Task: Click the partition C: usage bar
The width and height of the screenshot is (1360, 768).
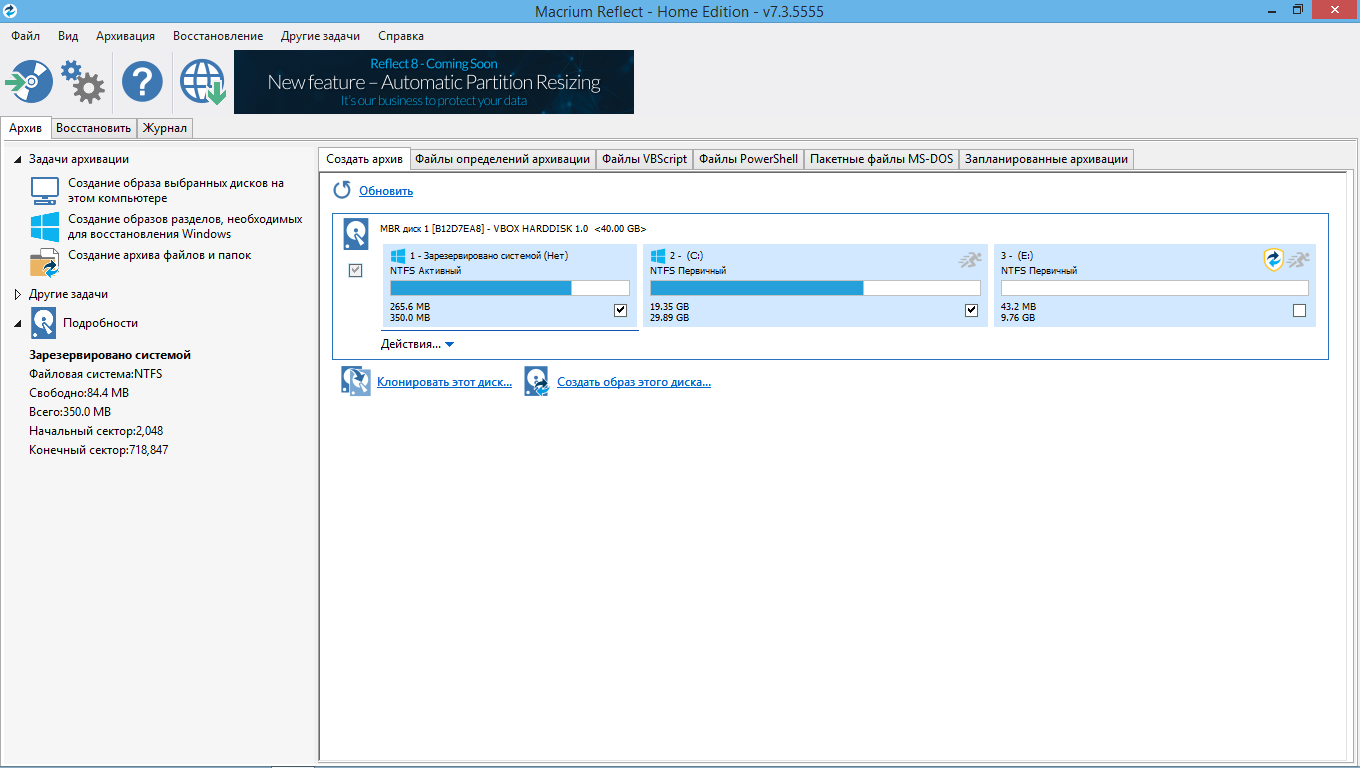Action: [x=815, y=288]
